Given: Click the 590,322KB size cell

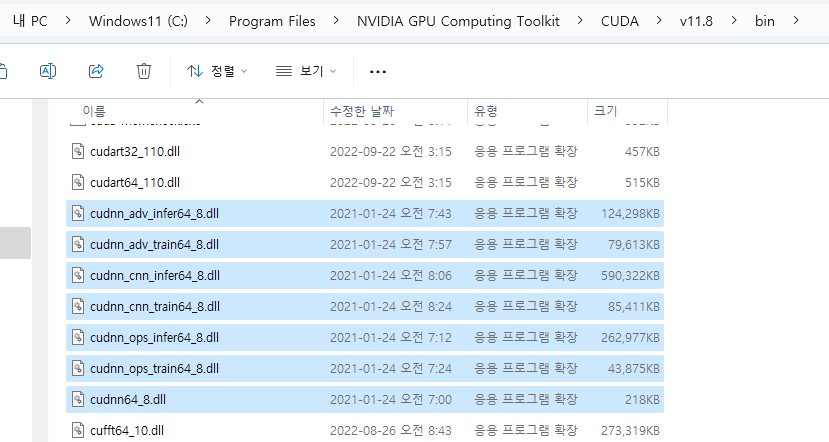Looking at the screenshot, I should coord(630,275).
